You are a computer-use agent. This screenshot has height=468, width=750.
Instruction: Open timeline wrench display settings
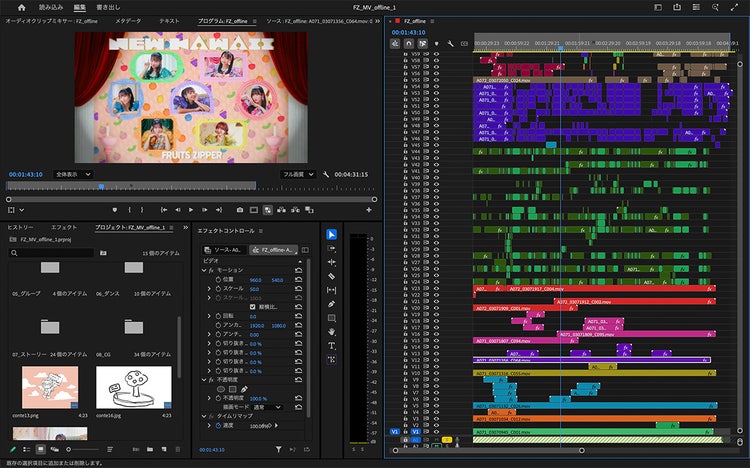451,43
